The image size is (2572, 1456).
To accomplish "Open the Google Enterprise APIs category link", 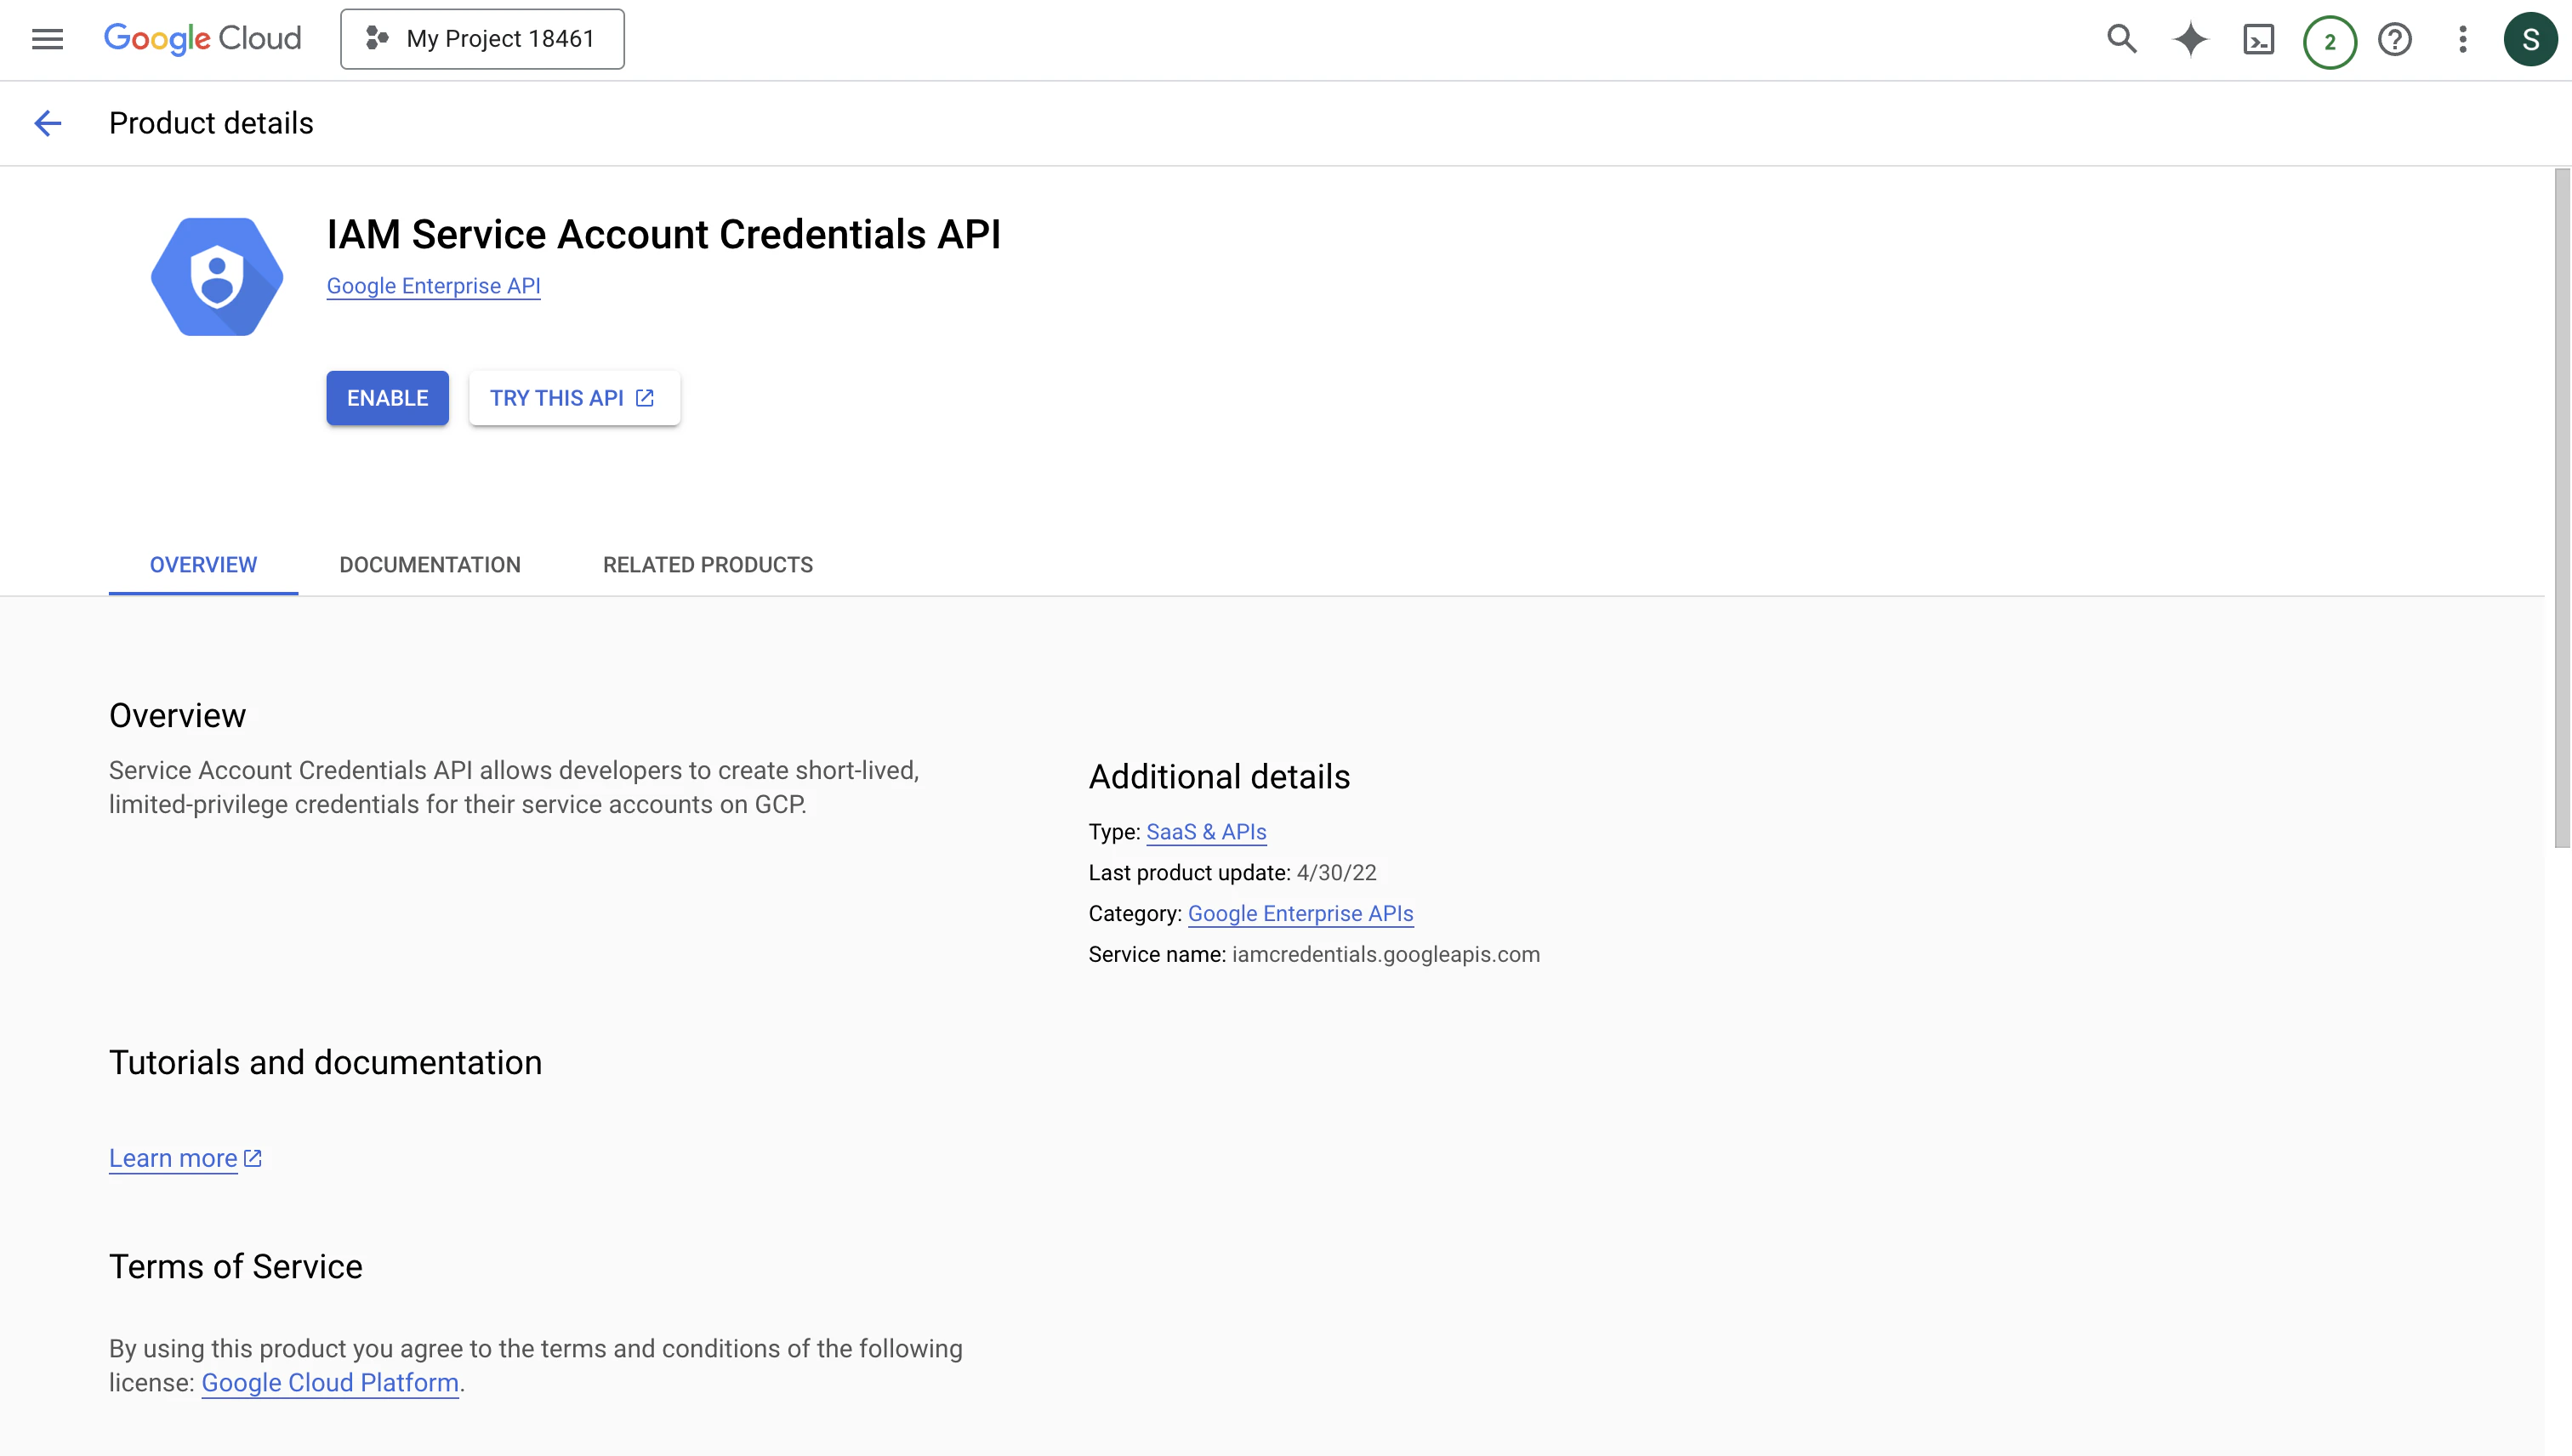I will 1300,914.
